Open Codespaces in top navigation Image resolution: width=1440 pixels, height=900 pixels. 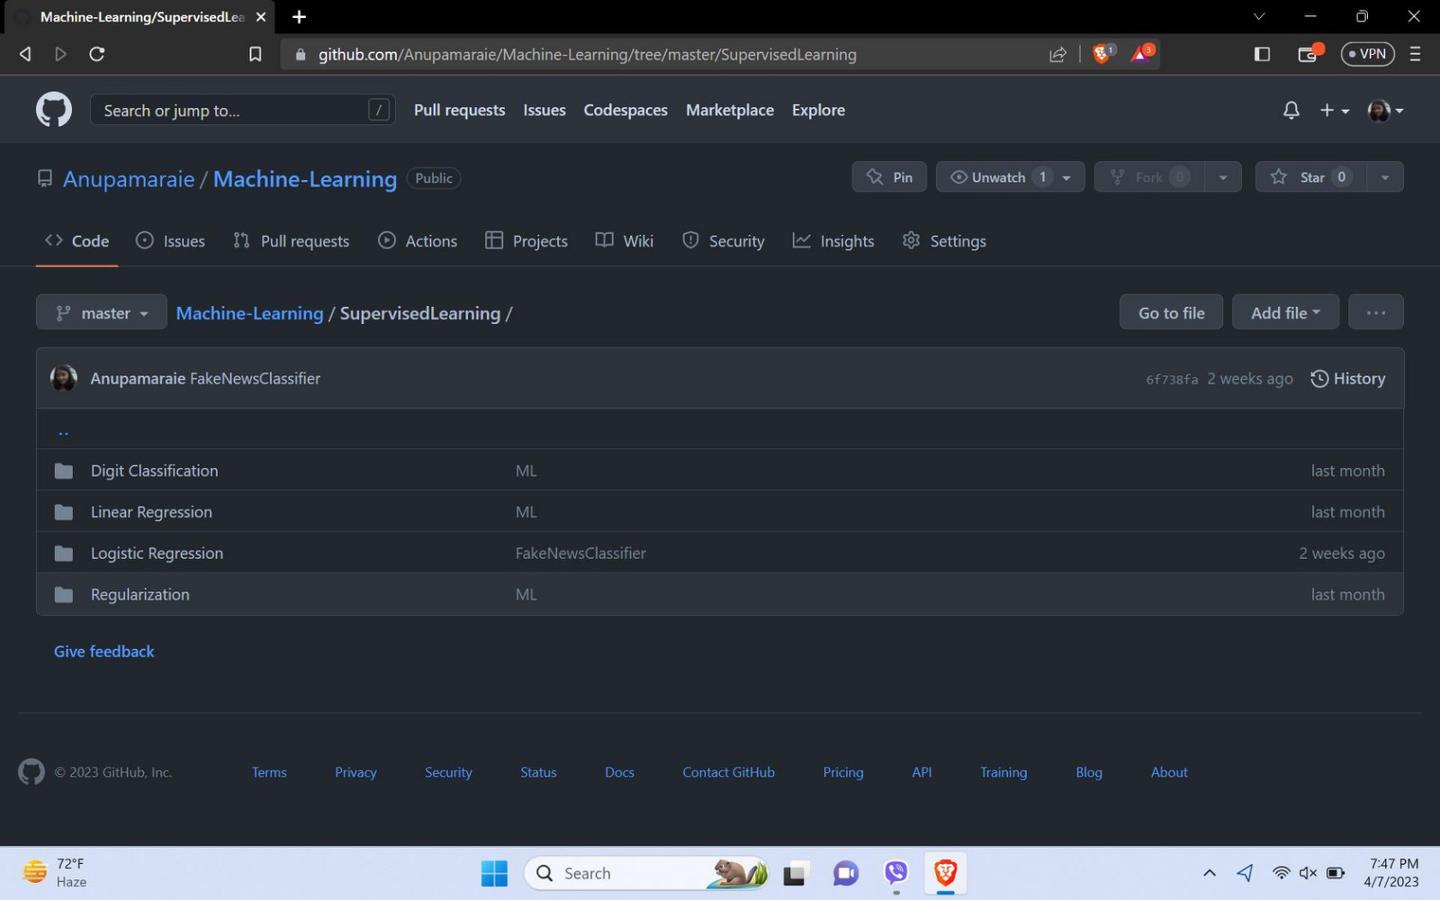pos(626,110)
